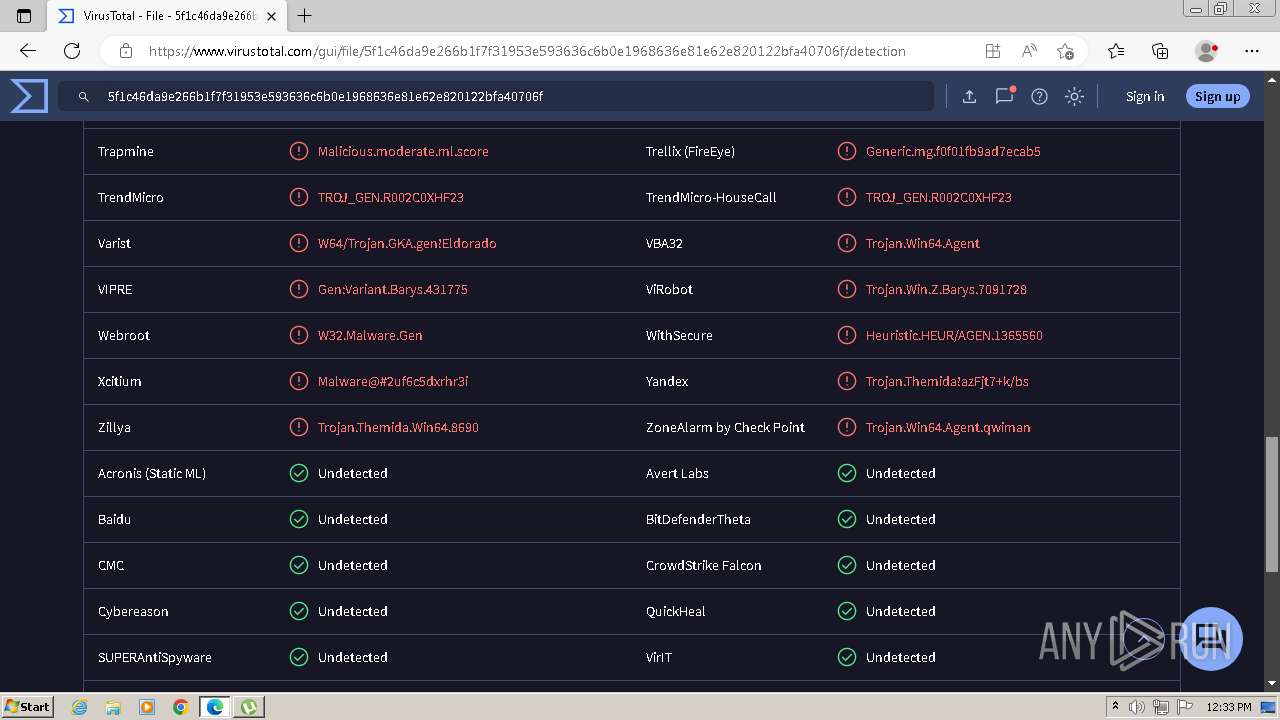Click the TrendMicro-HouseCall vendor name

711,197
